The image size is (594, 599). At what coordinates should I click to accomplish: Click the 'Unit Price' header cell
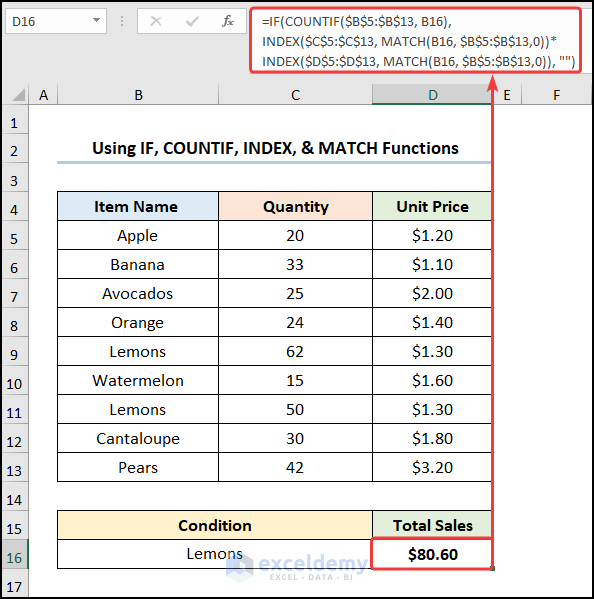pos(432,206)
